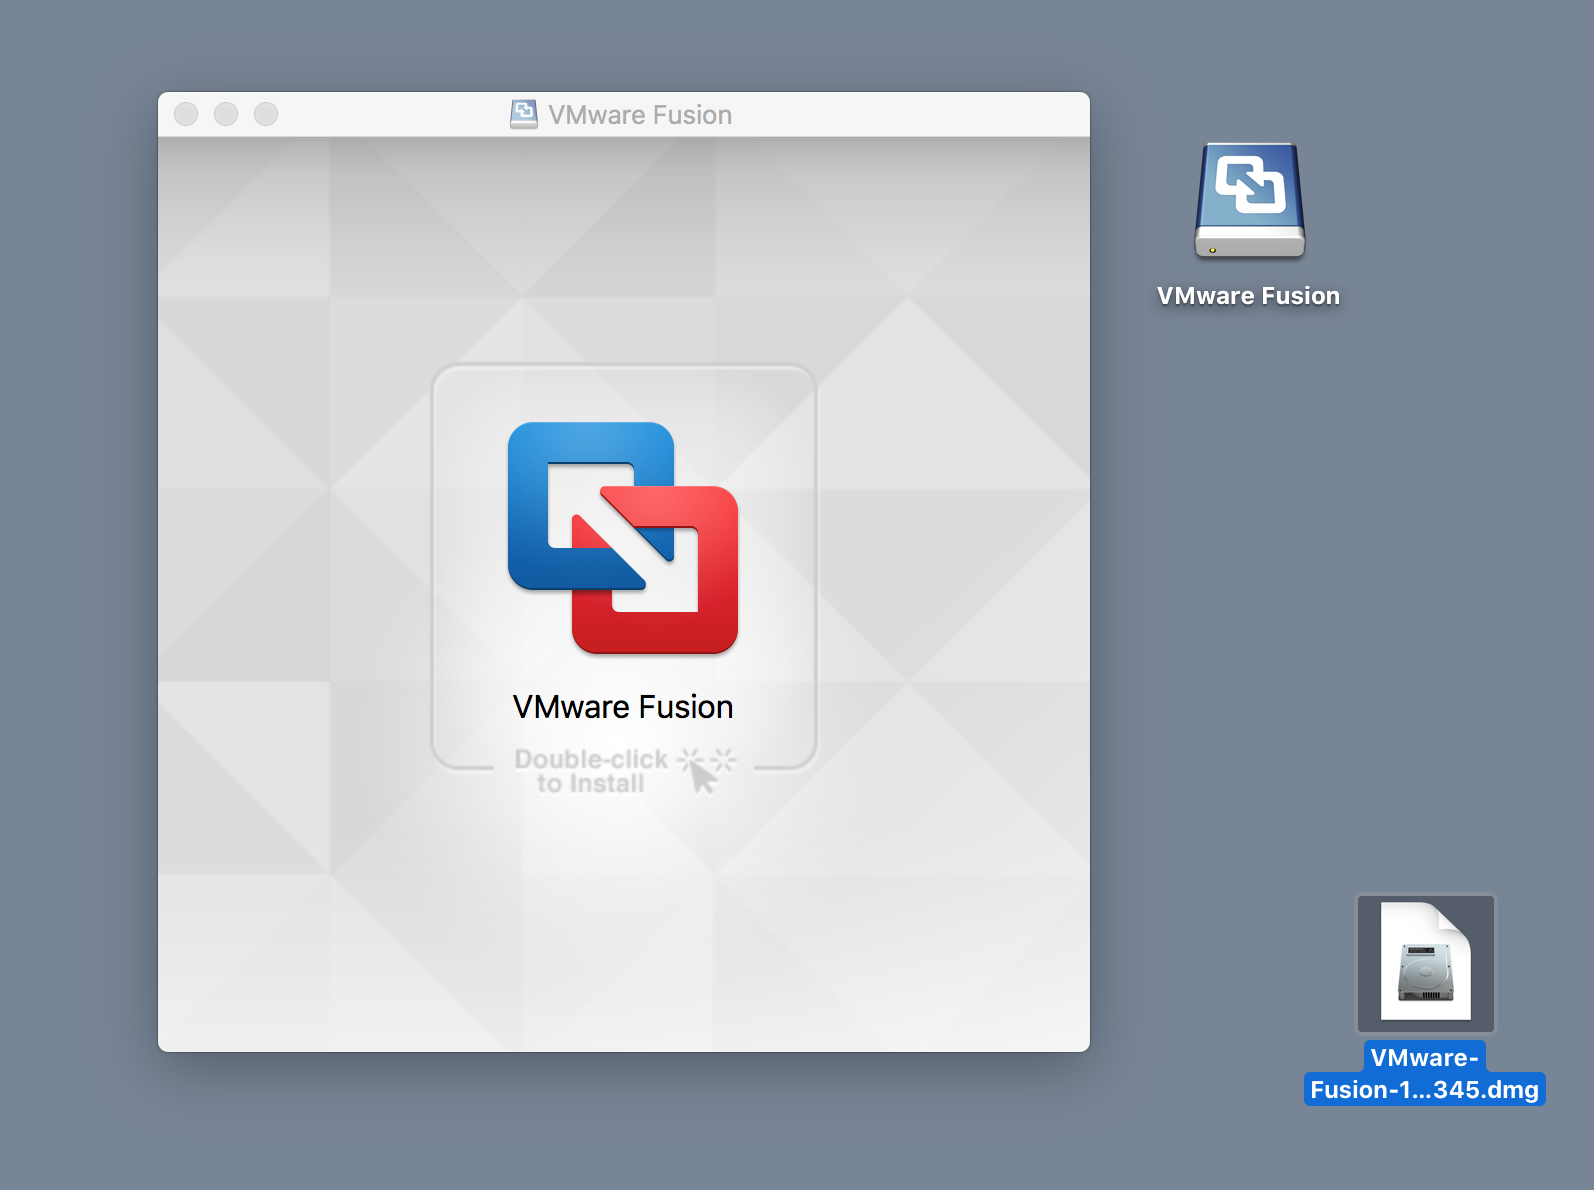
Task: Minimize the VMware Fusion installer window
Action: (x=226, y=114)
